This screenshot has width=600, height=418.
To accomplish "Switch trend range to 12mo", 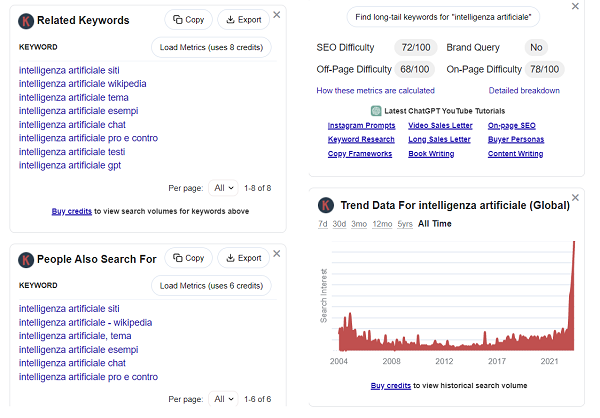I will (381, 224).
